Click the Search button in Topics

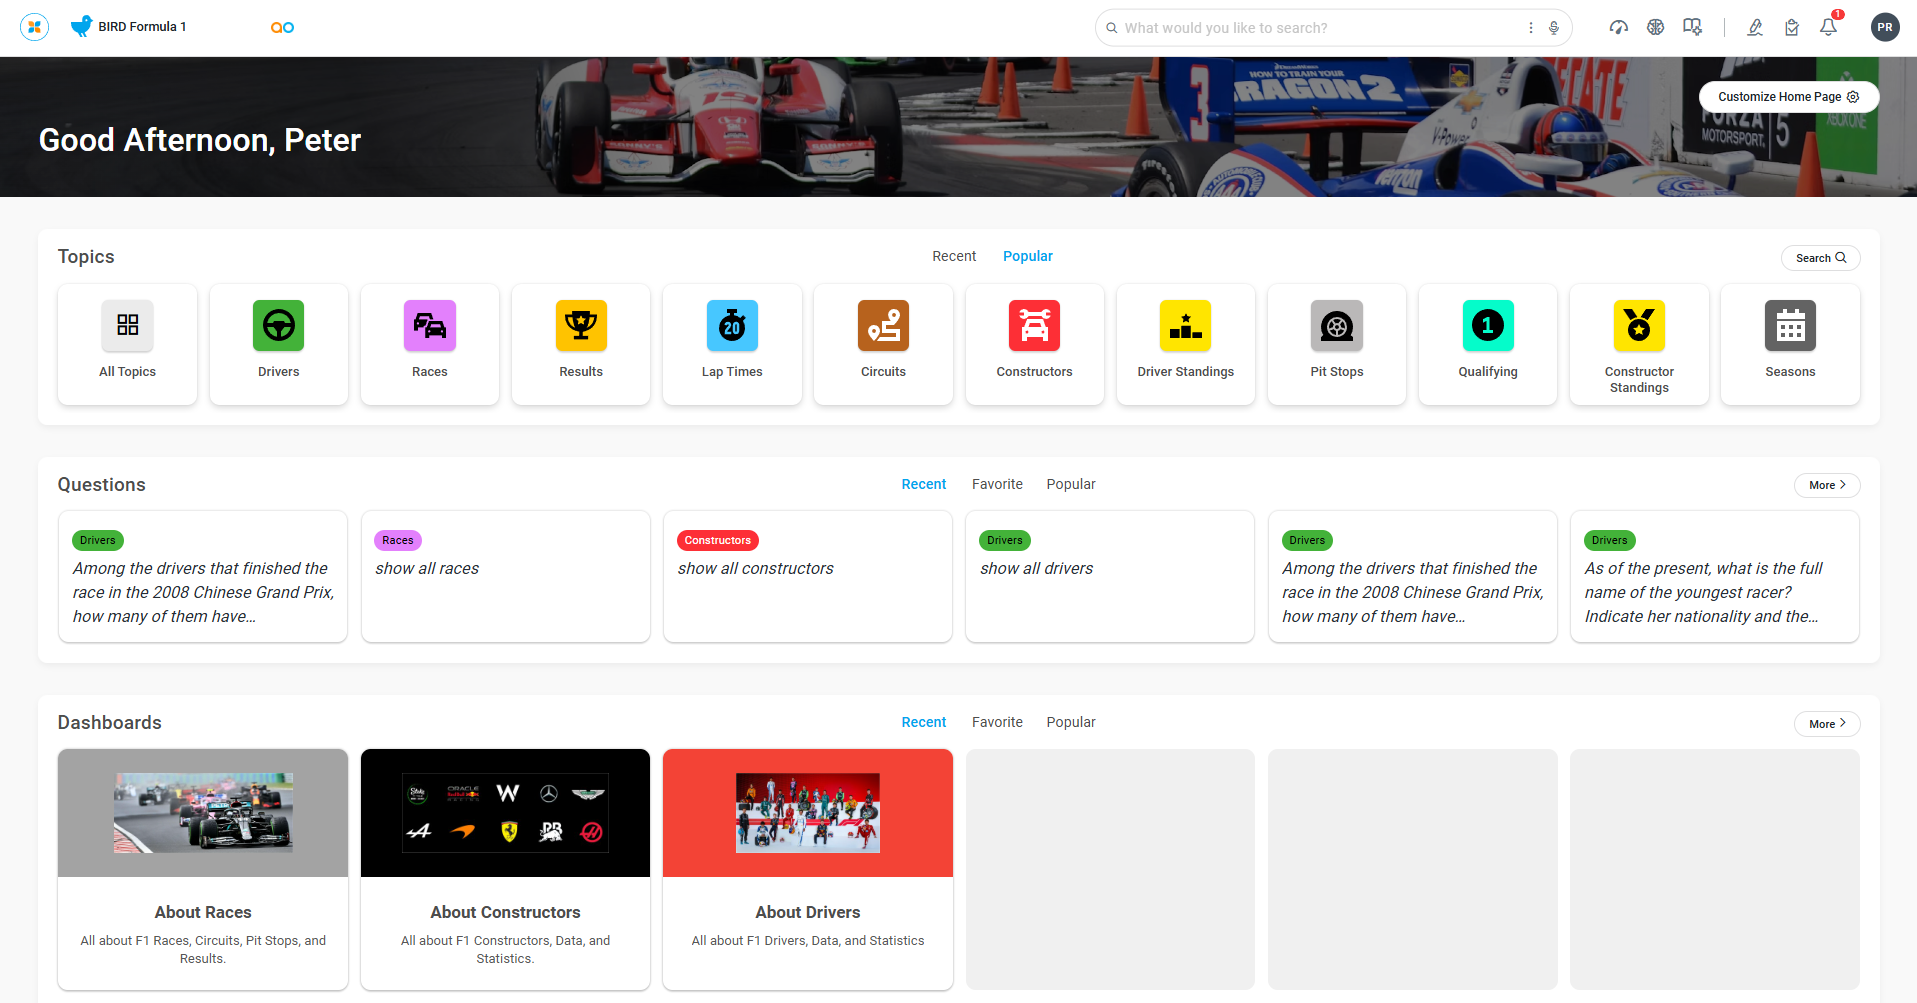pos(1820,258)
